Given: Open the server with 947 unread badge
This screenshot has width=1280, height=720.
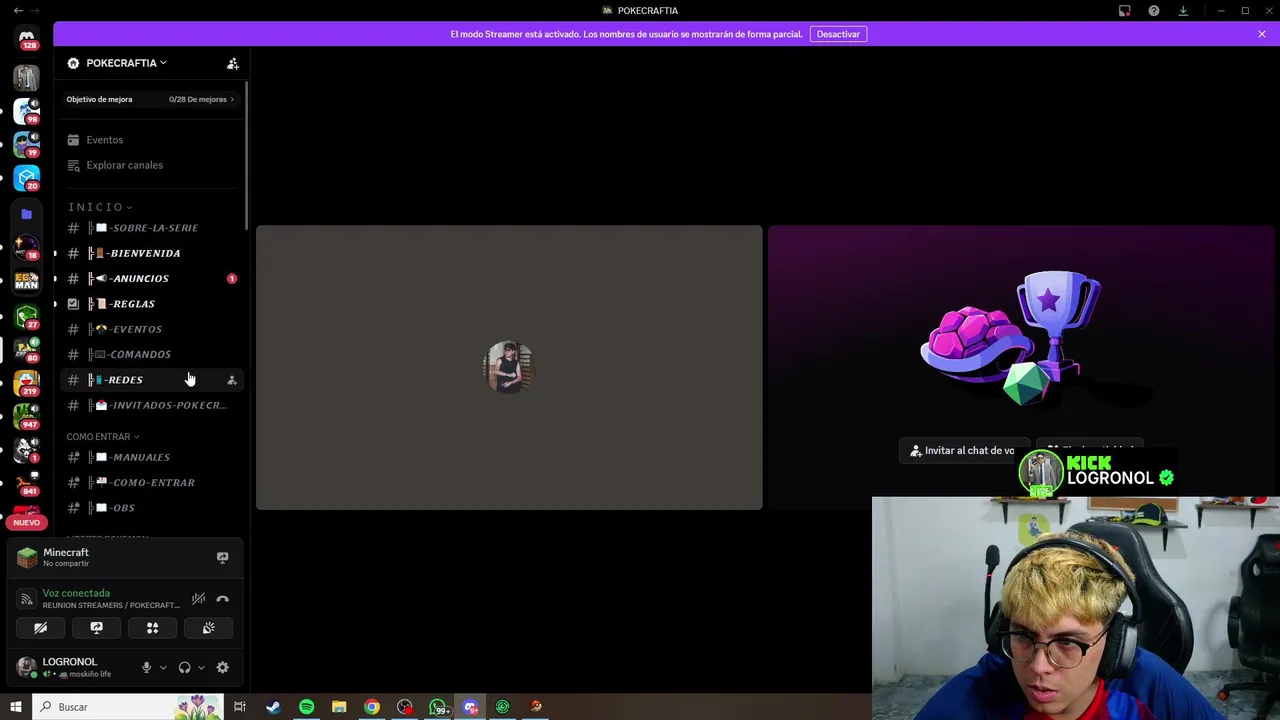Looking at the screenshot, I should pyautogui.click(x=27, y=417).
